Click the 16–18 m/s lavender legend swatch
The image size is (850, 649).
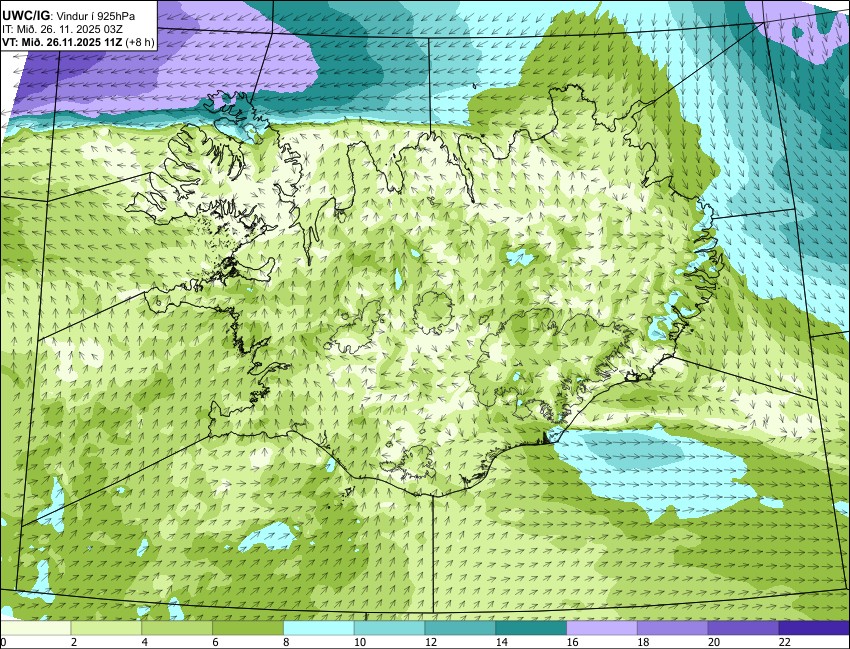point(602,628)
